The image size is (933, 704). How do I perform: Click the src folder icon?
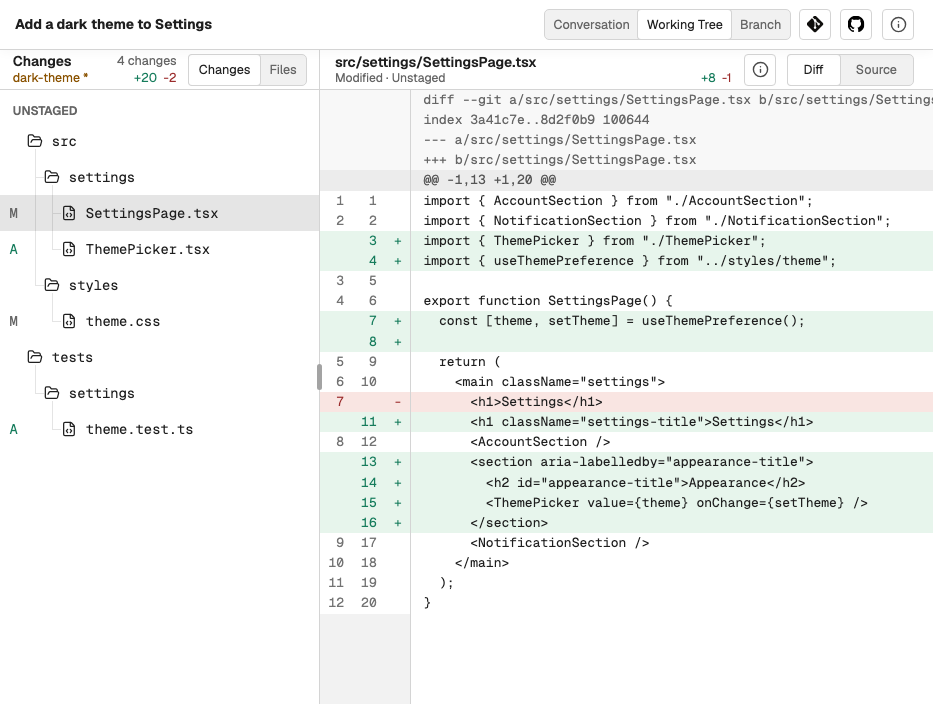35,141
